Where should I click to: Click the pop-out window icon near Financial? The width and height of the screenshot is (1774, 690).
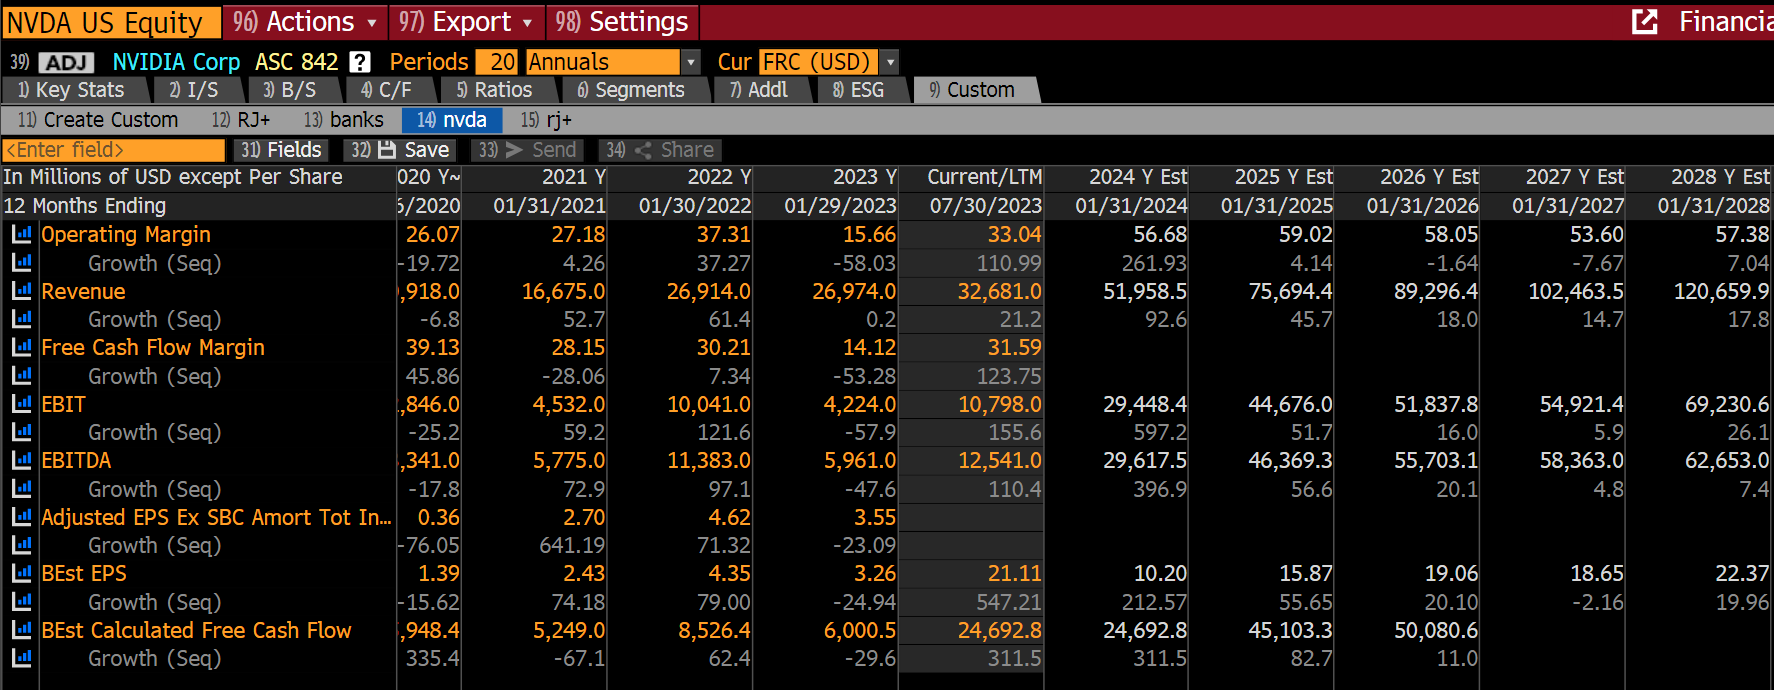pyautogui.click(x=1645, y=21)
